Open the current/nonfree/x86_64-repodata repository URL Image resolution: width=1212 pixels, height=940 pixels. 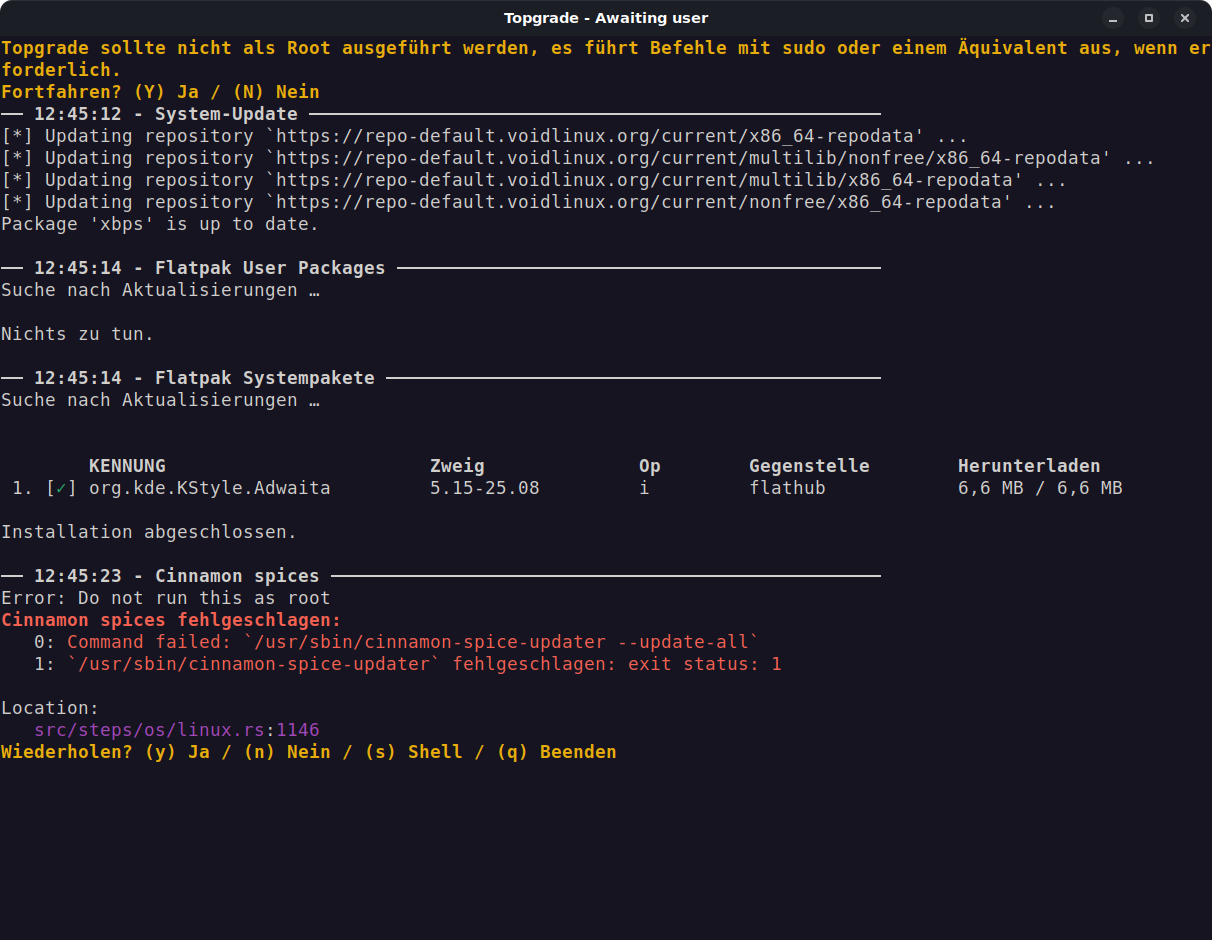642,202
